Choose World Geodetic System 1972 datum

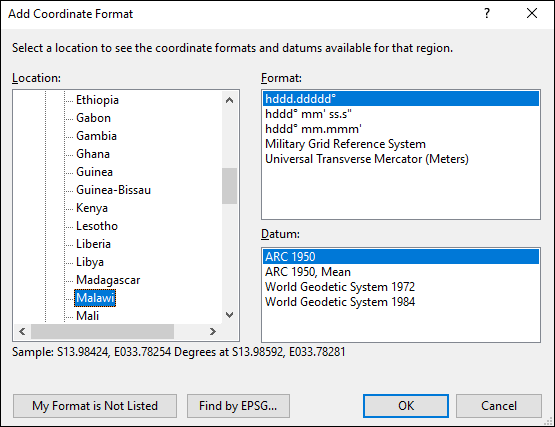(x=401, y=287)
